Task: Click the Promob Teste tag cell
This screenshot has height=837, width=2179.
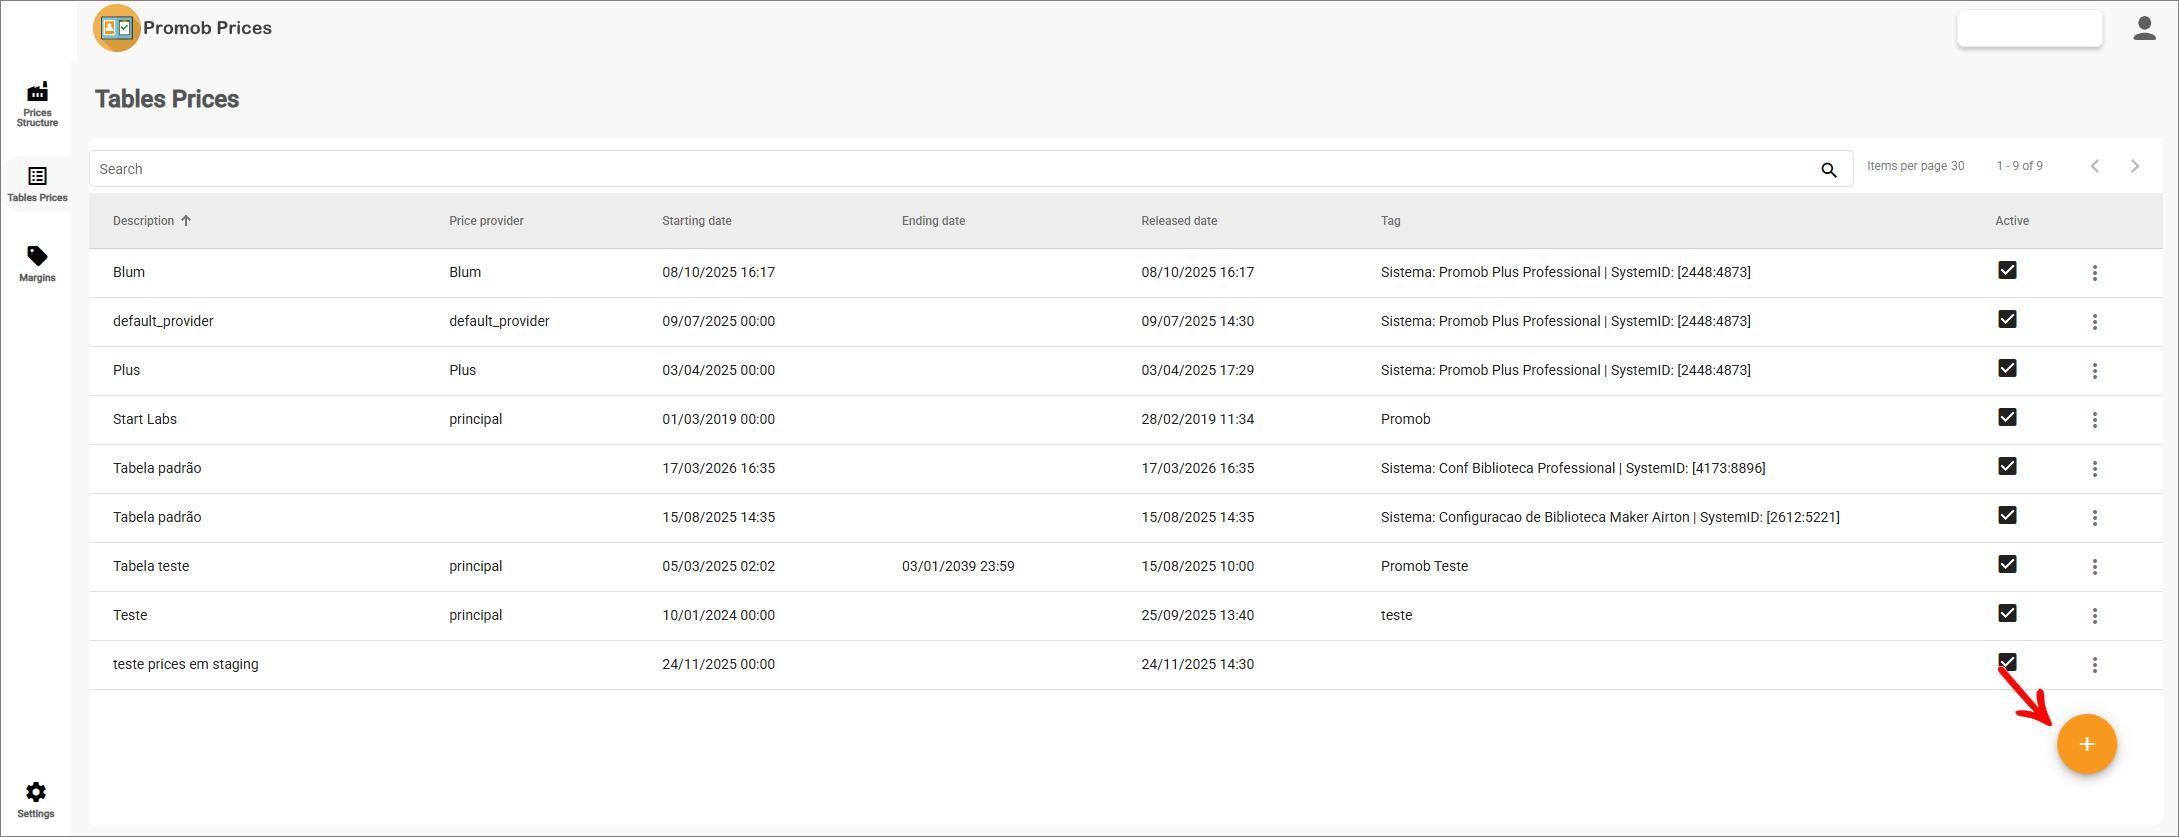Action: [x=1424, y=566]
